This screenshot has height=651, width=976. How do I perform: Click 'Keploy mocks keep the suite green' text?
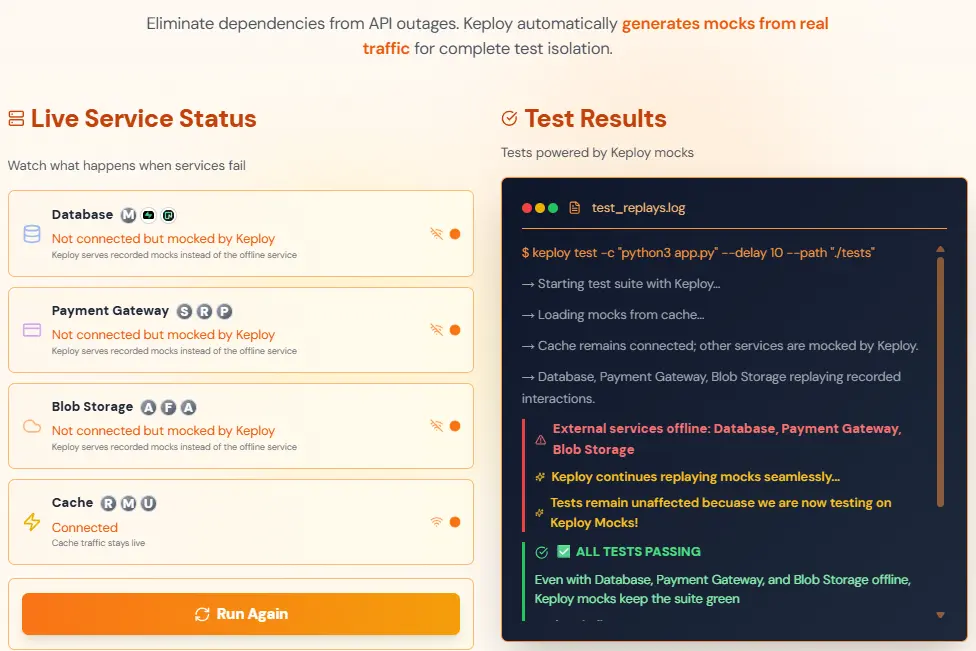click(637, 599)
